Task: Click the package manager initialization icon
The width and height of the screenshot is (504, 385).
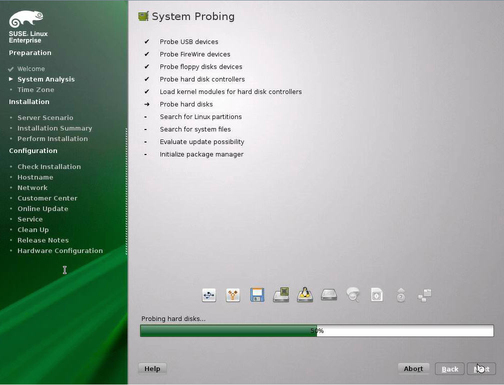Action: tap(425, 295)
